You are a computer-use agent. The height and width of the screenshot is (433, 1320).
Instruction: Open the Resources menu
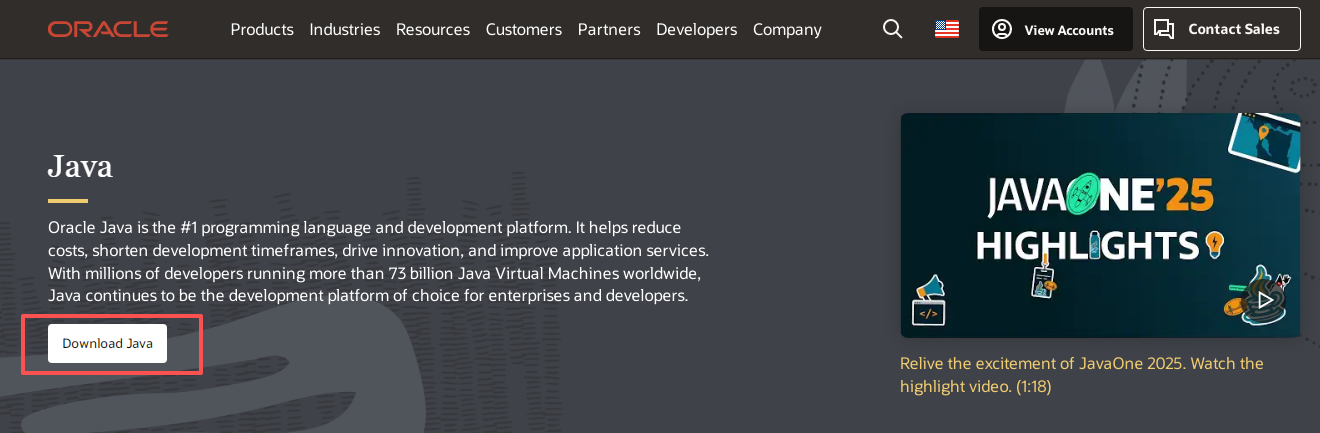pyautogui.click(x=433, y=29)
